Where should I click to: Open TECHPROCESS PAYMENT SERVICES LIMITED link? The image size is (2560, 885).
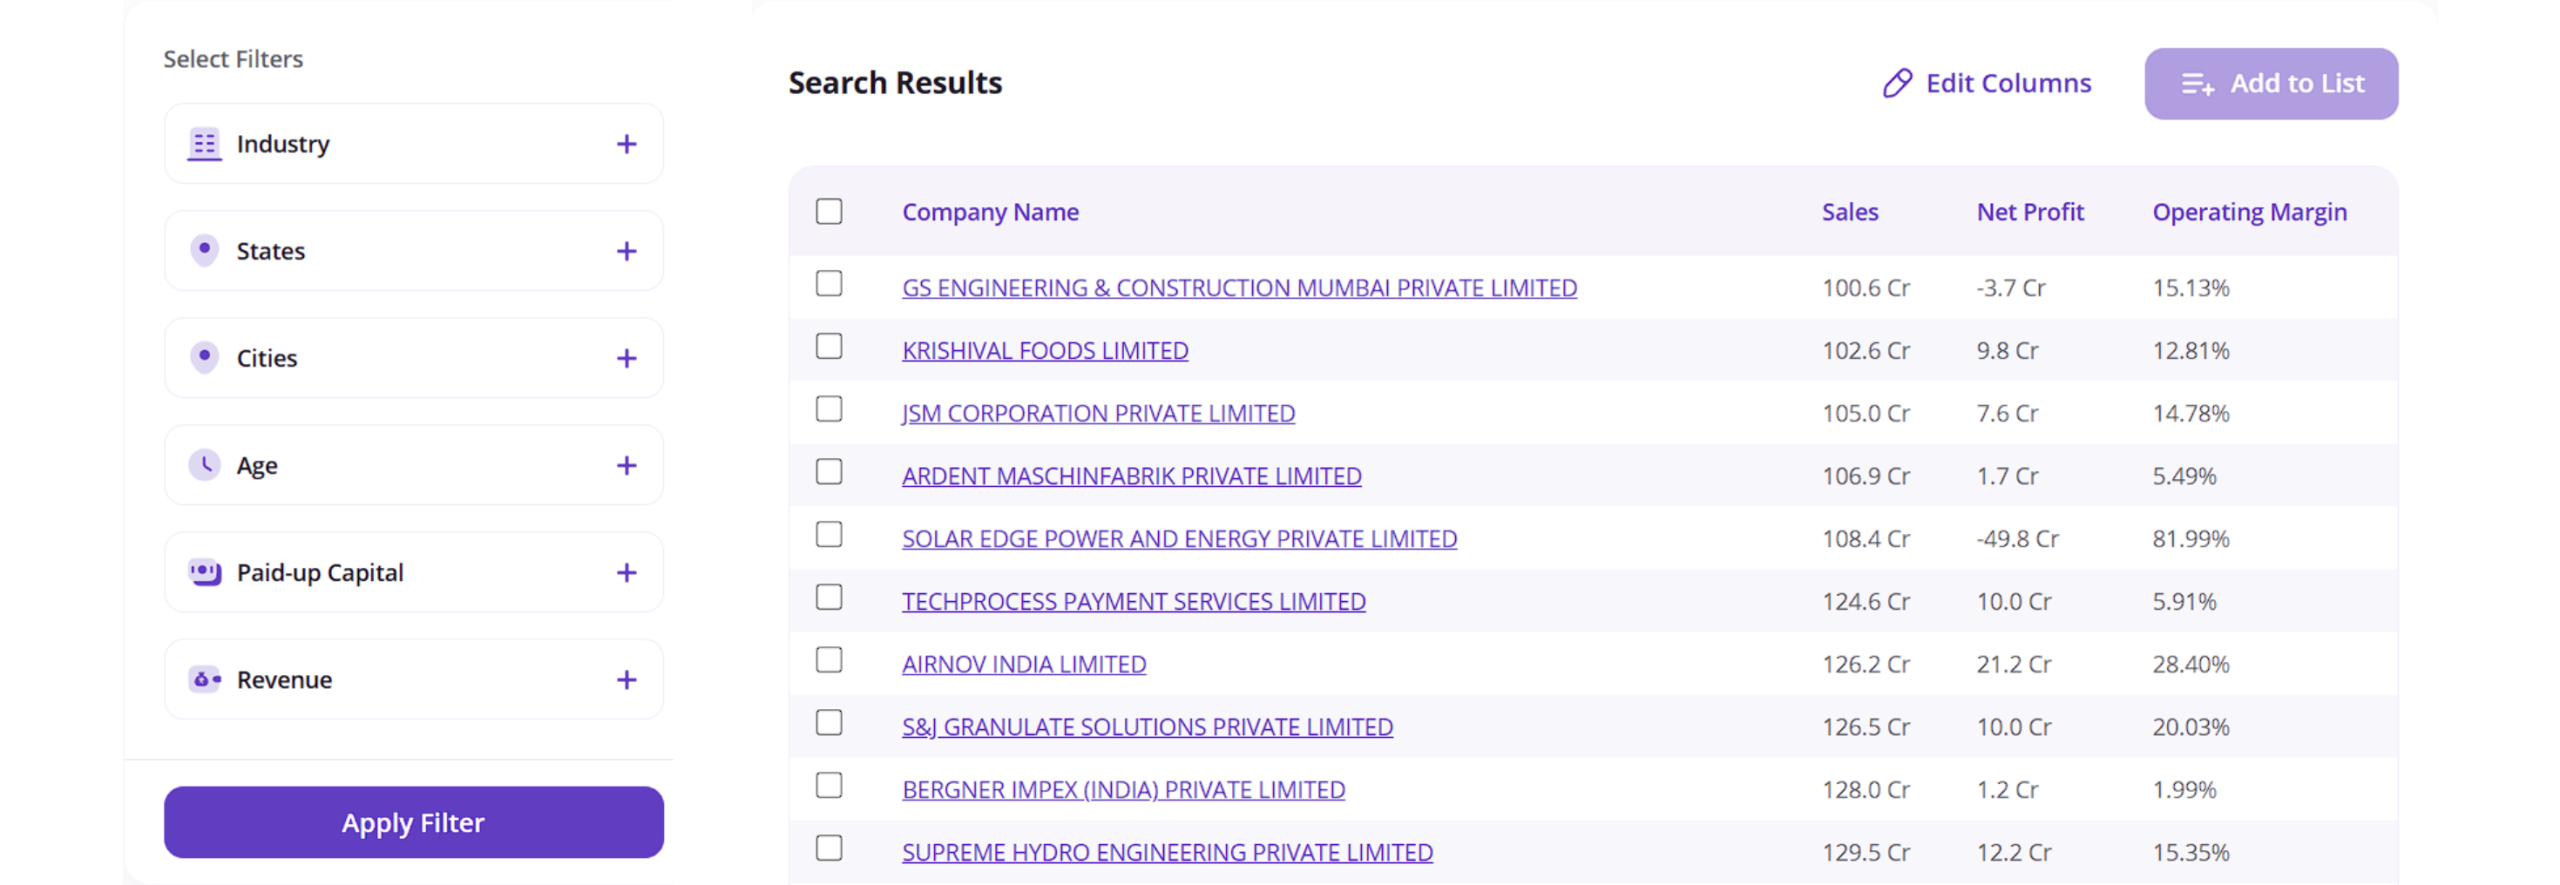point(1133,601)
